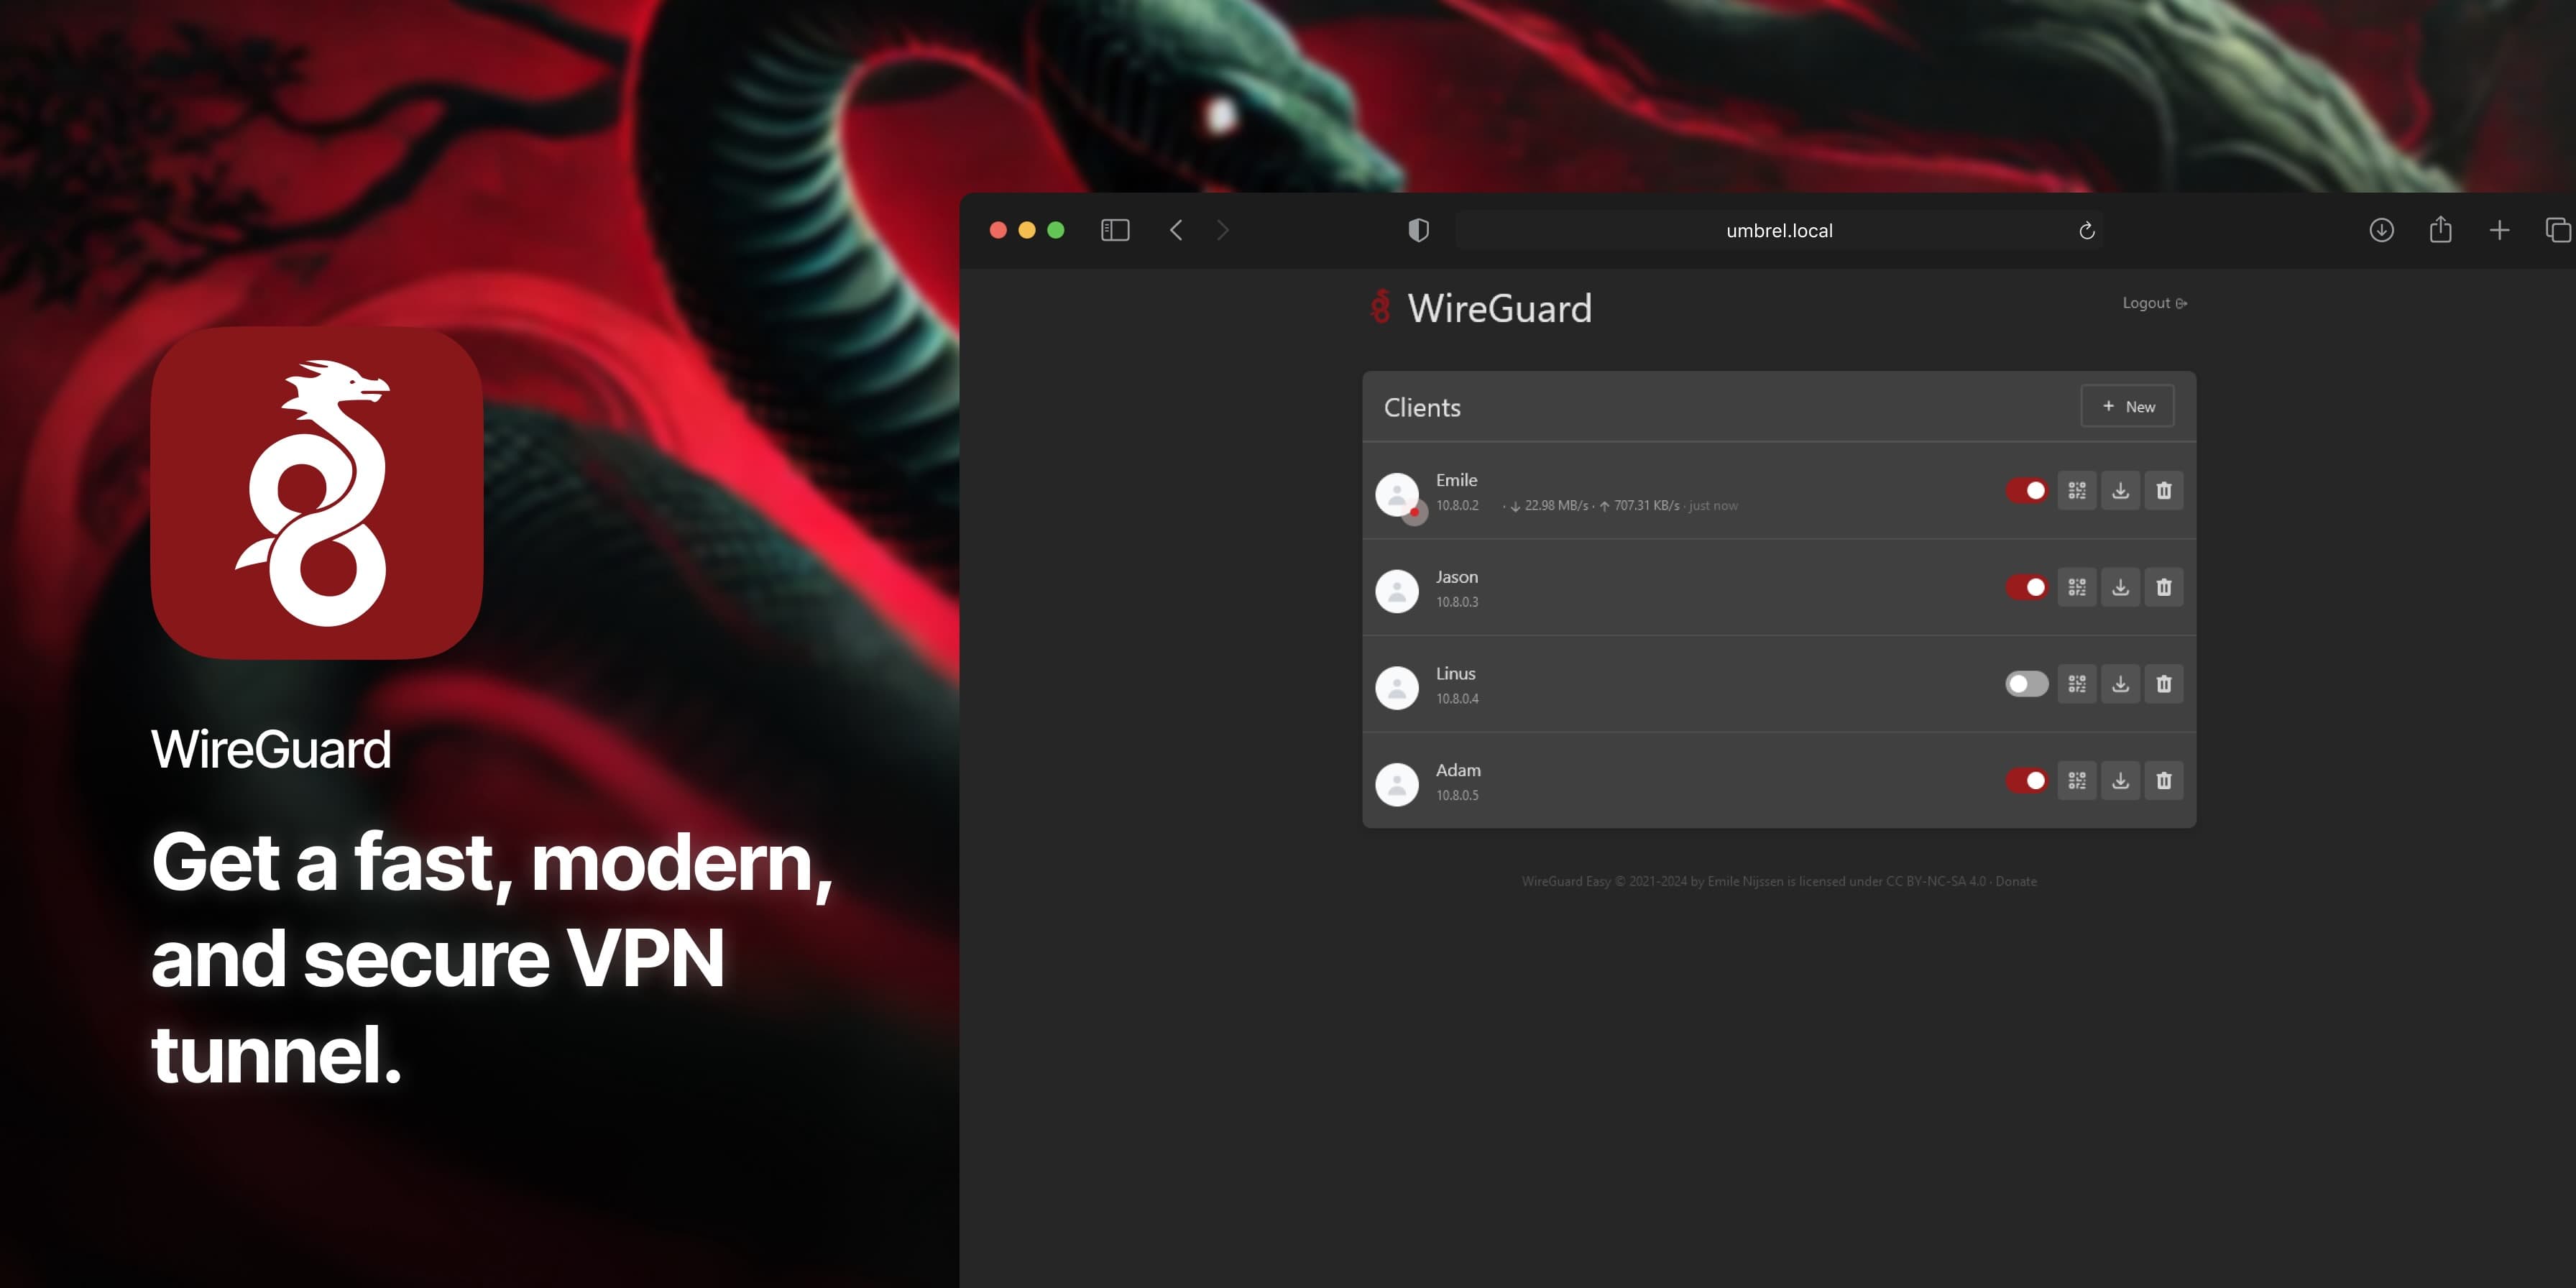Delete the Linus client via trash icon
Viewport: 2576px width, 1288px height.
[x=2164, y=684]
